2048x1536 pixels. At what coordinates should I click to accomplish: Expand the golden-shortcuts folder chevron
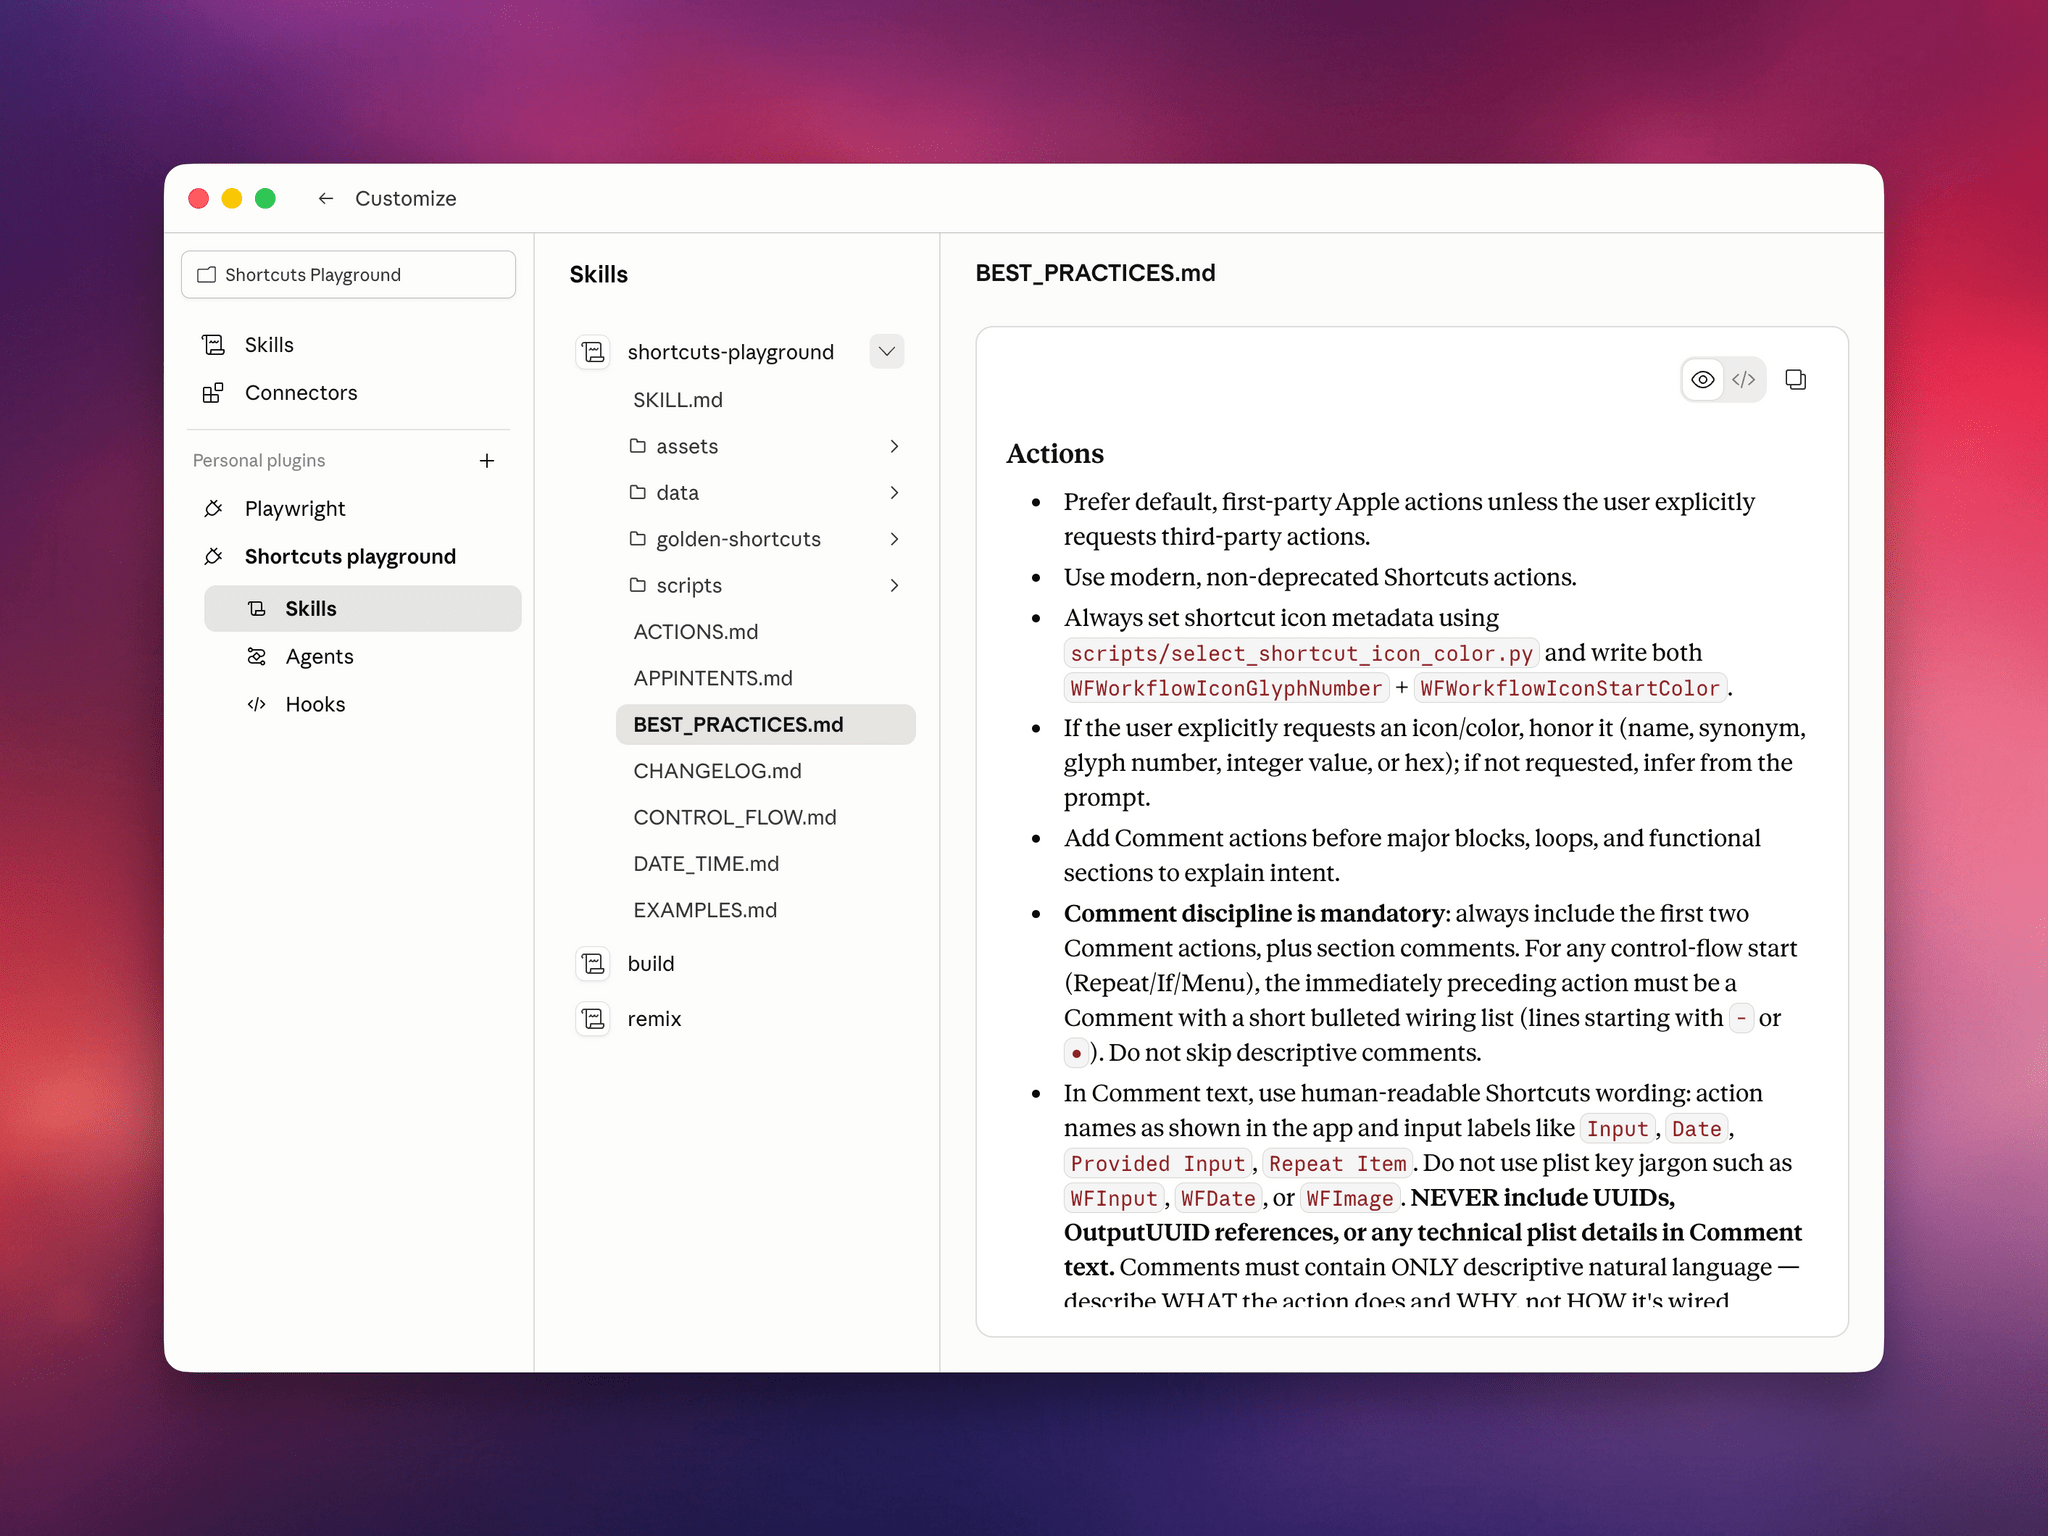click(894, 539)
